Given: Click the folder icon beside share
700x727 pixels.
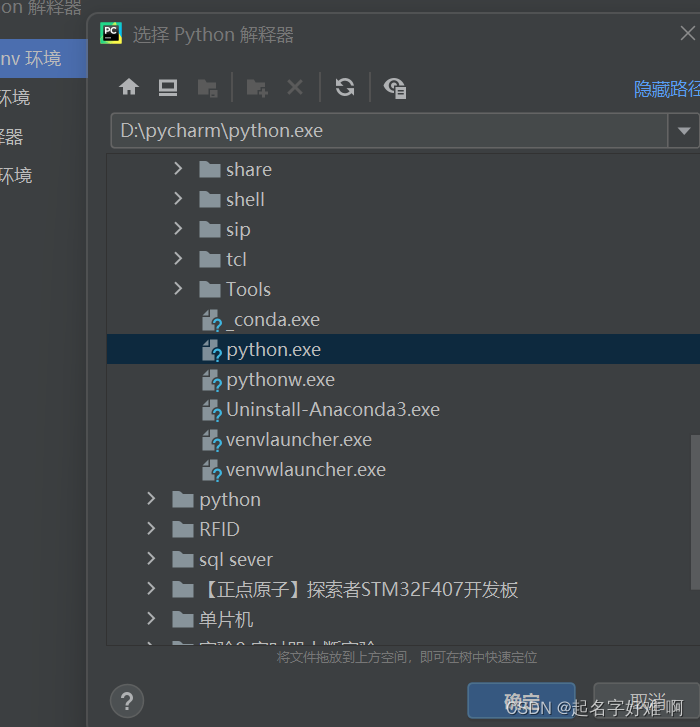Looking at the screenshot, I should click(x=210, y=170).
